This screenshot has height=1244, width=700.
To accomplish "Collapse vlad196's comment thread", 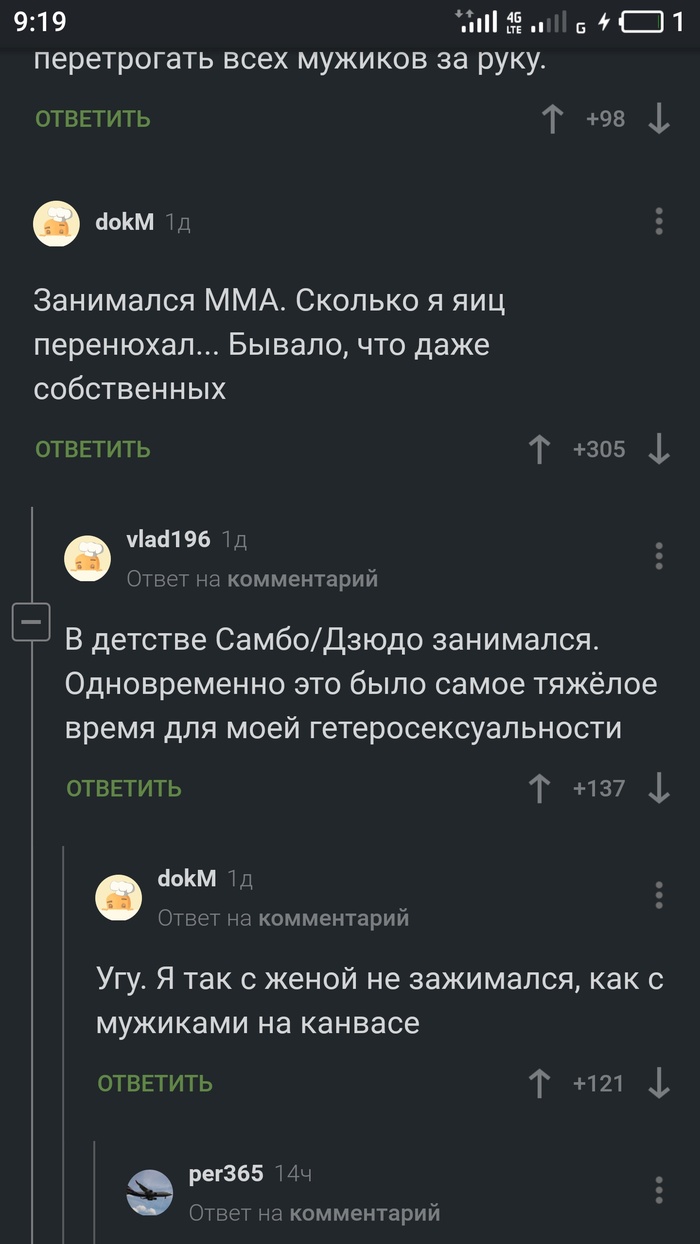I will click(32, 621).
